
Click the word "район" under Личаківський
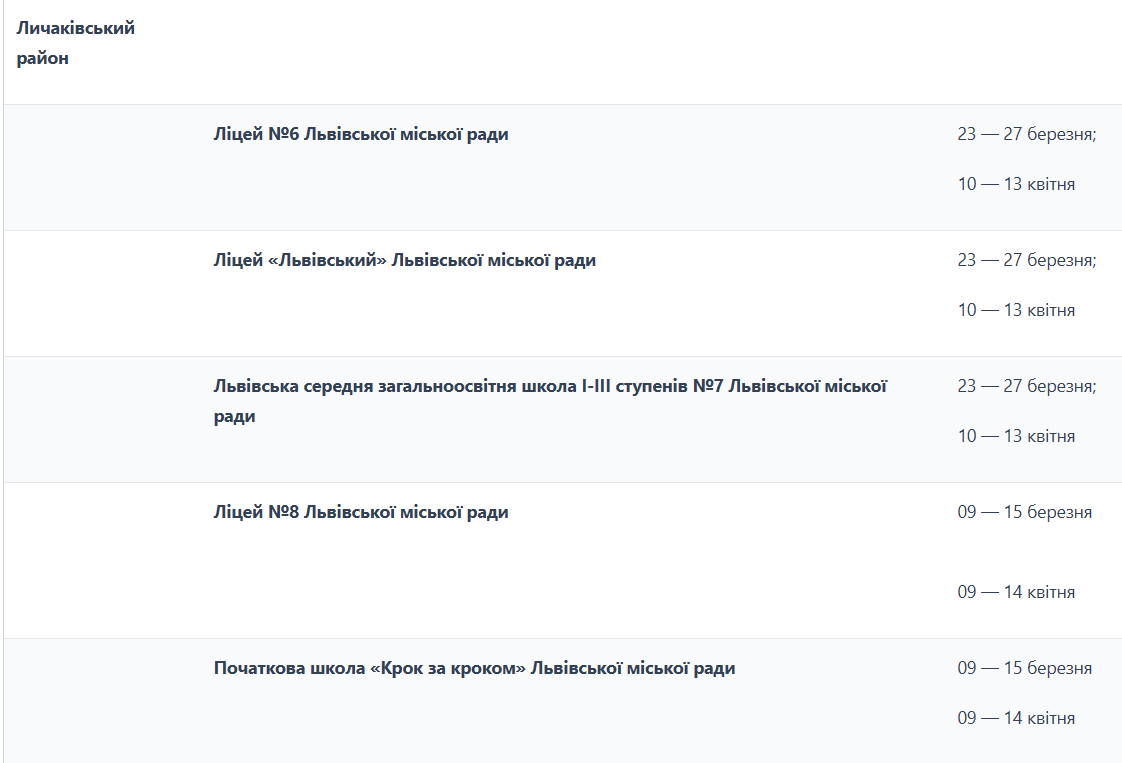click(x=43, y=59)
